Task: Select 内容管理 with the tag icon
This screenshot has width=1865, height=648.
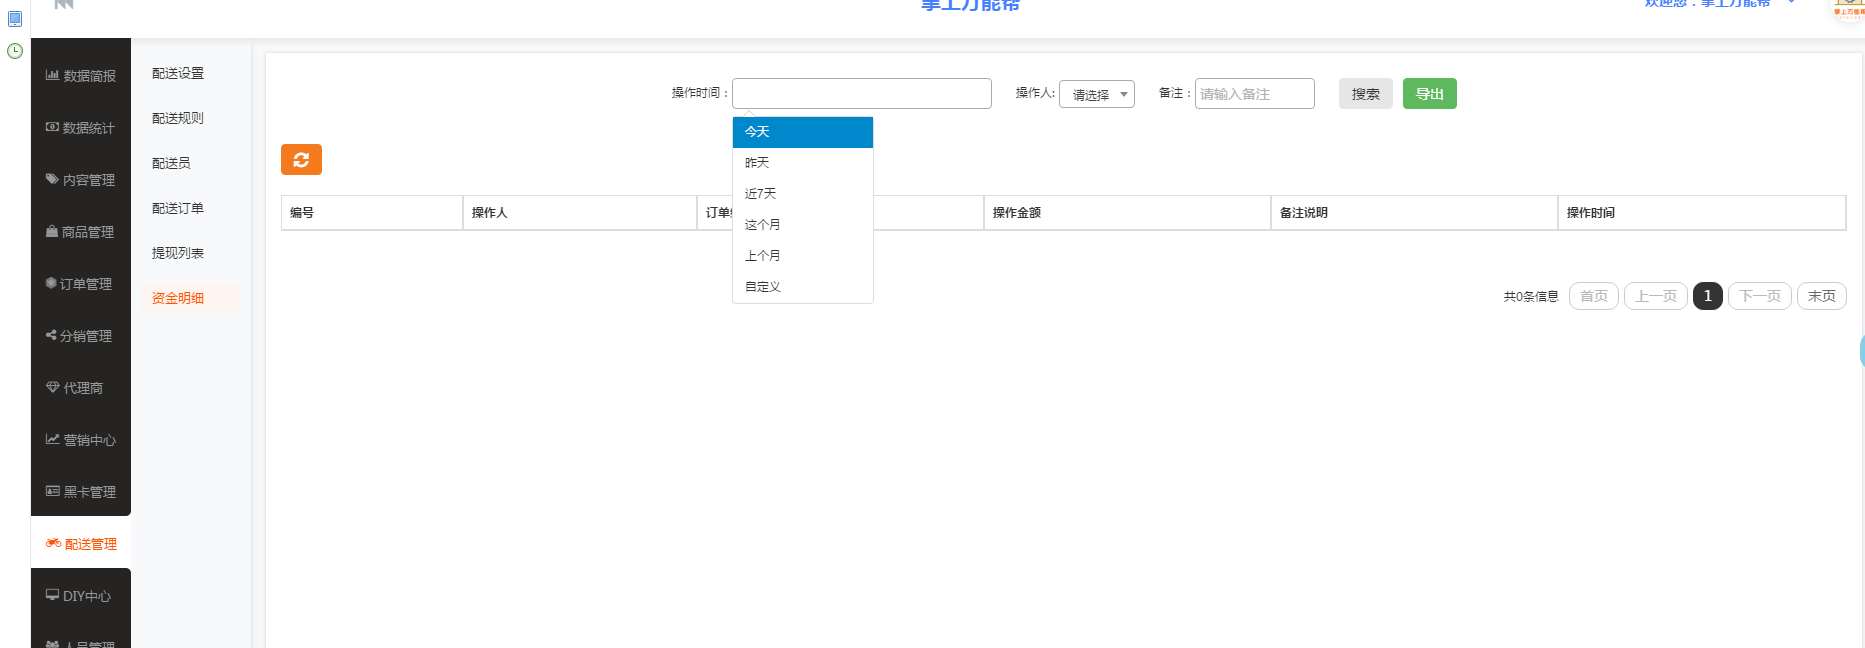Action: [81, 180]
